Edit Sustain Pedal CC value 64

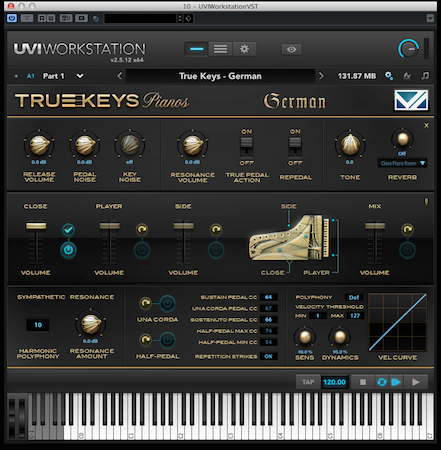pos(269,297)
